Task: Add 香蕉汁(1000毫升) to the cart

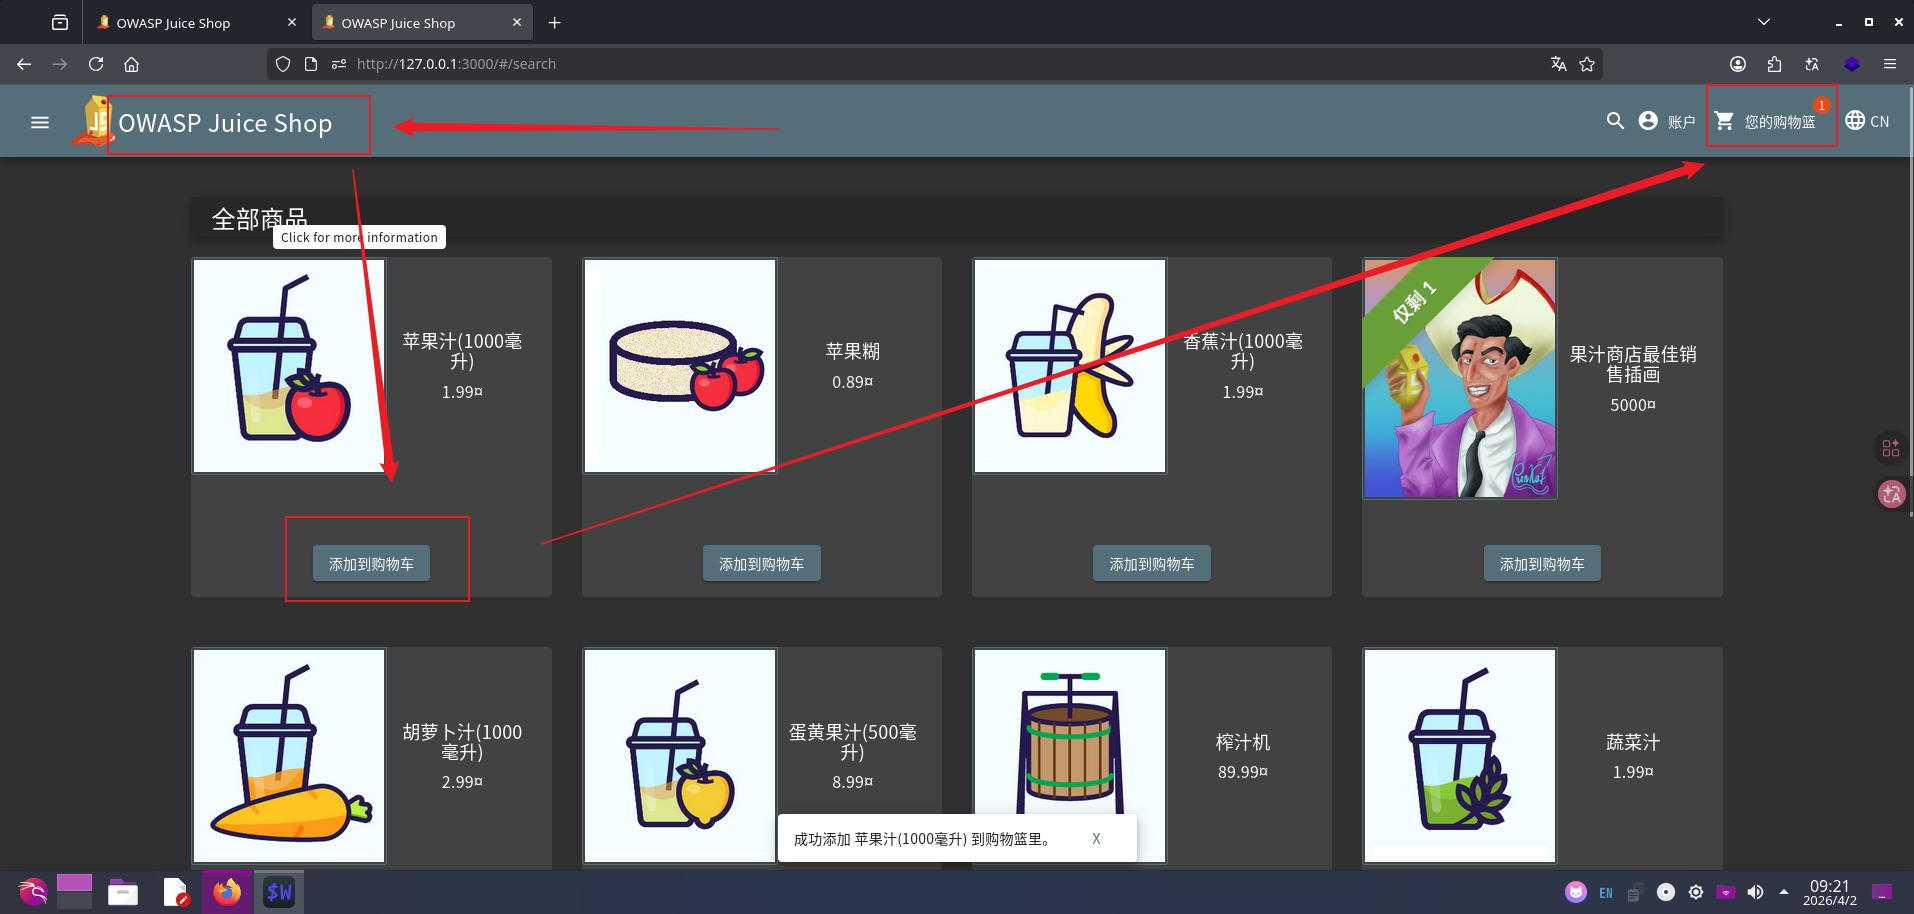Action: pos(1152,564)
